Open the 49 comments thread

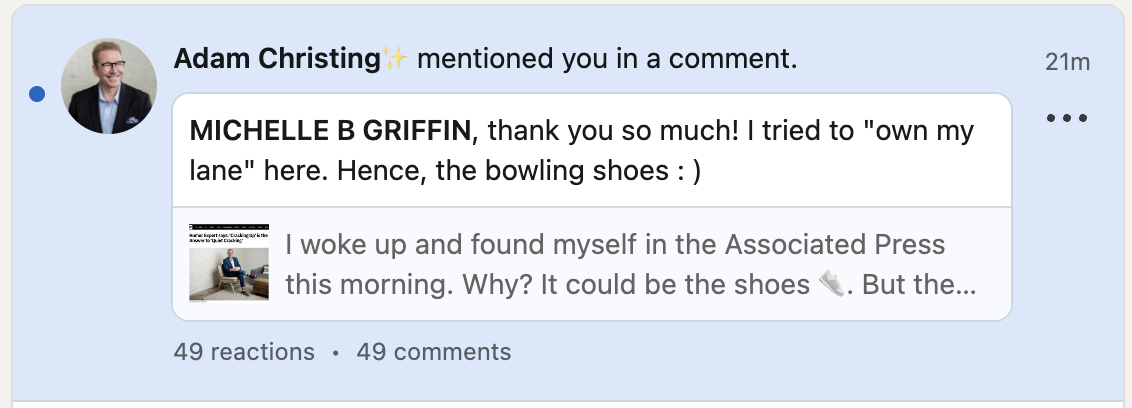(434, 352)
